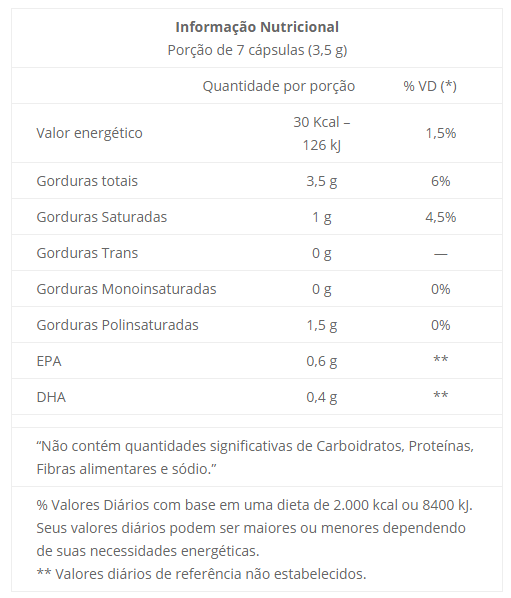Click the 1,5% energy daily value
511x598 pixels.
point(441,133)
